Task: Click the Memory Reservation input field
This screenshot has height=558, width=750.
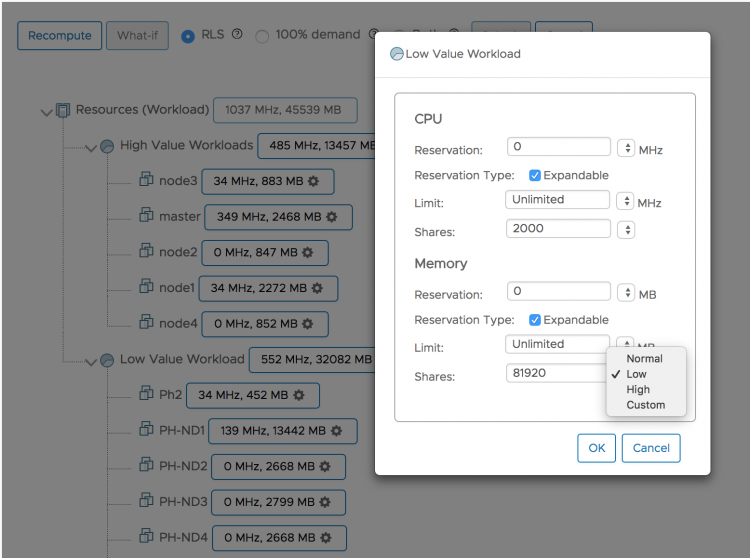Action: point(558,292)
